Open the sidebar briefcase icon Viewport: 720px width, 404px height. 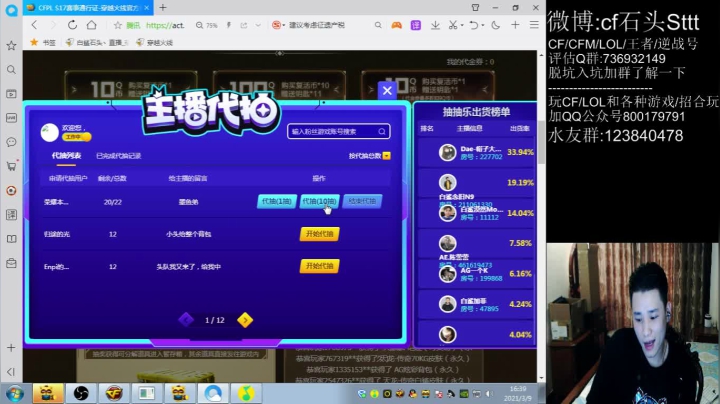pos(11,263)
